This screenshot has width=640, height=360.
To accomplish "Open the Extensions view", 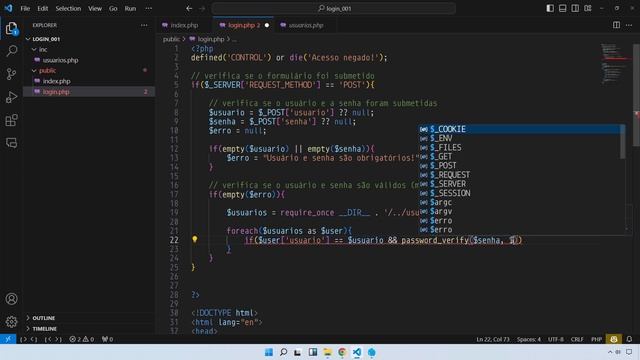I will [11, 120].
